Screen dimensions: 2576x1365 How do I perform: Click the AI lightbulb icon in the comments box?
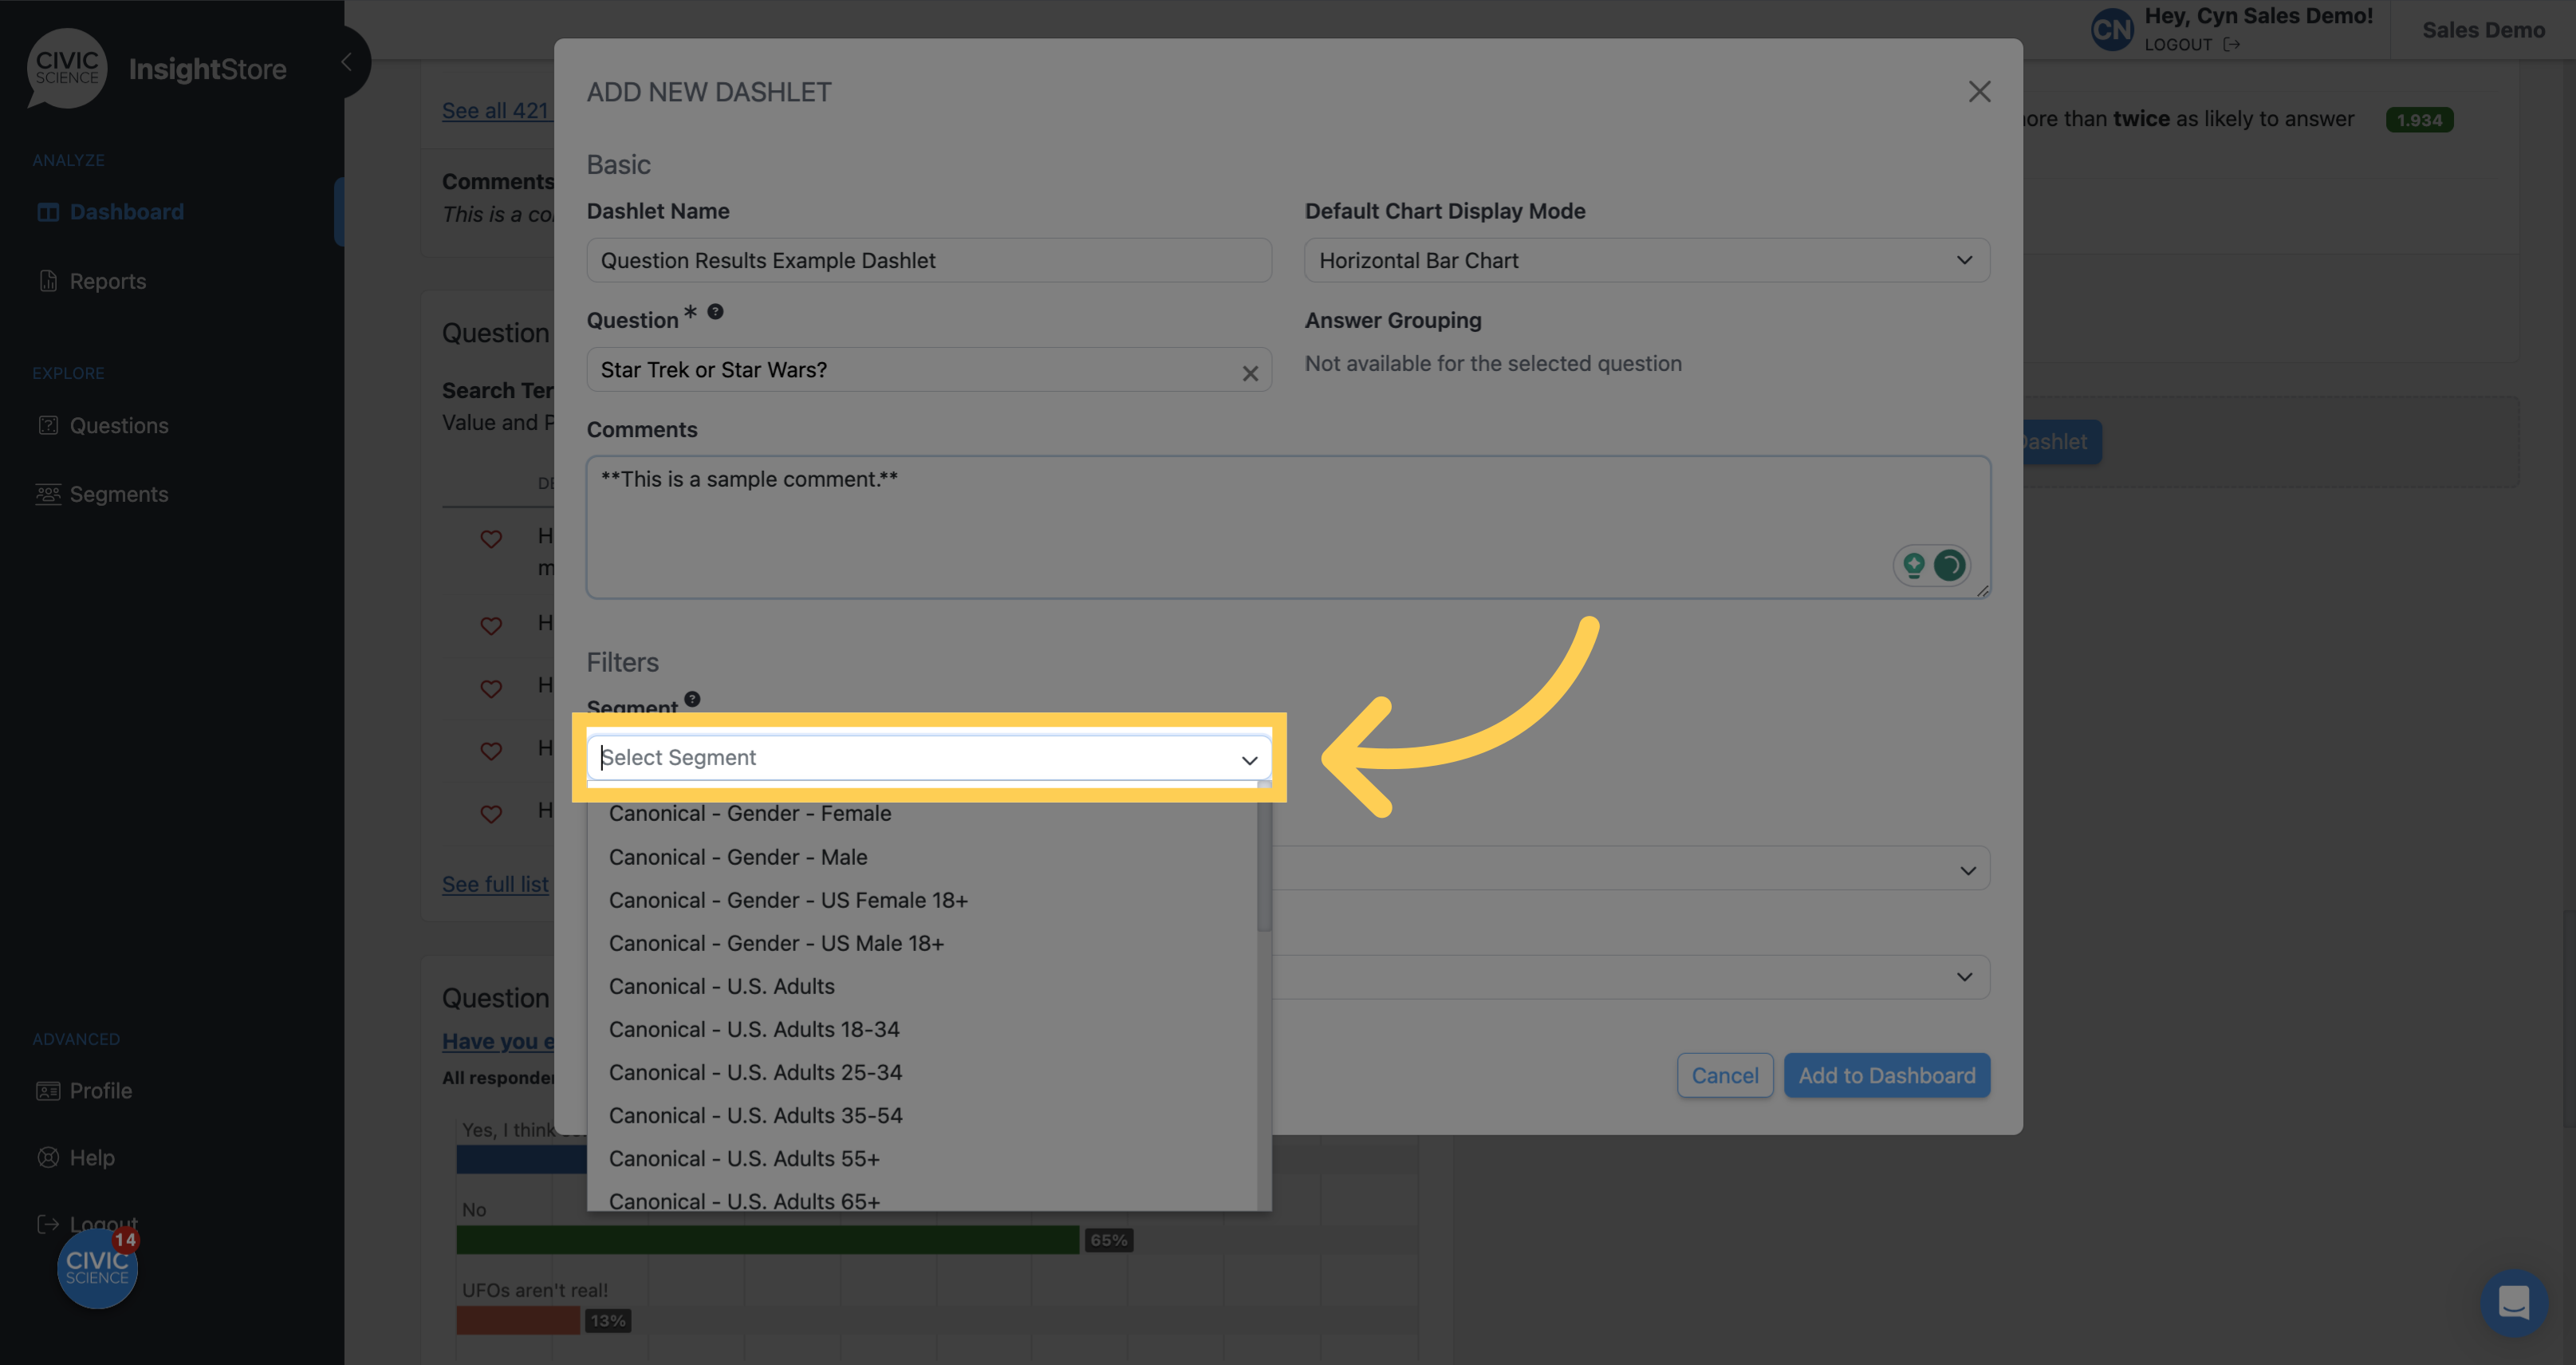click(1915, 565)
